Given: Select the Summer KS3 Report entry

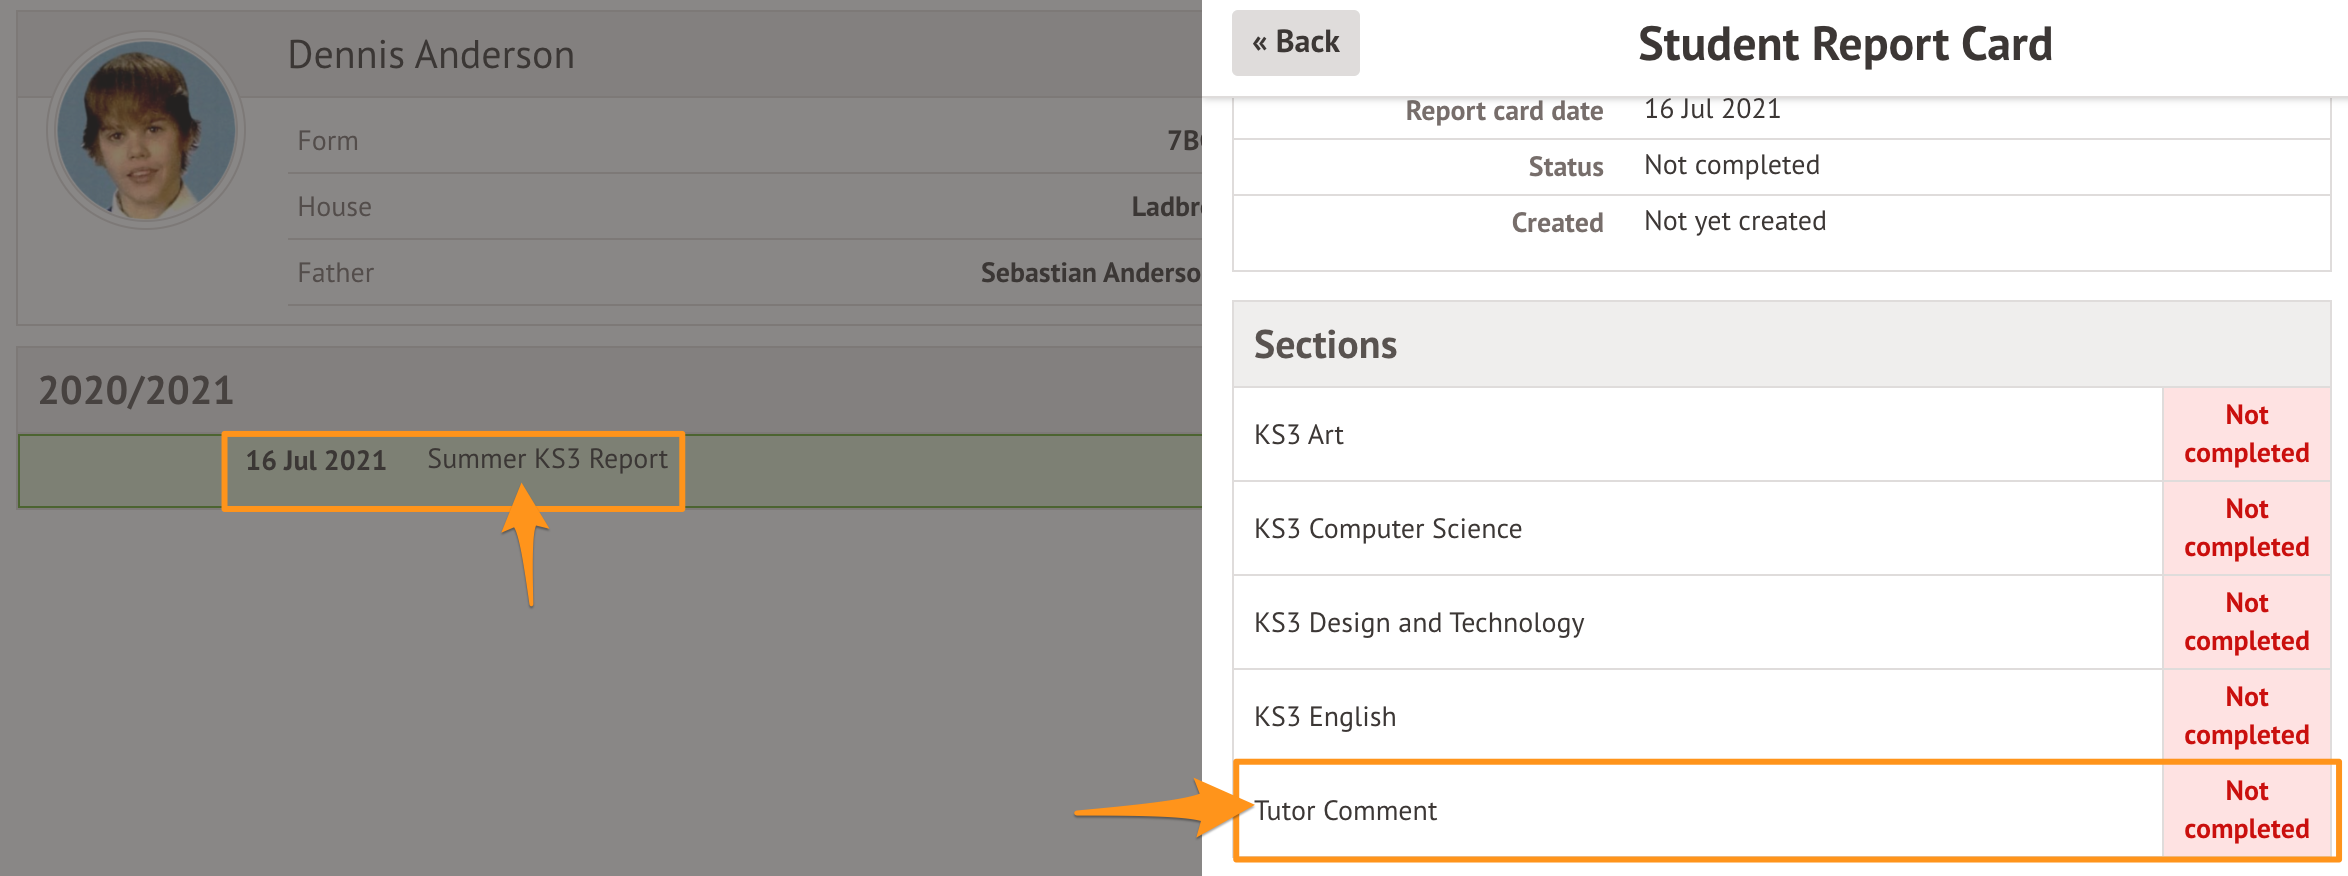Looking at the screenshot, I should 547,459.
